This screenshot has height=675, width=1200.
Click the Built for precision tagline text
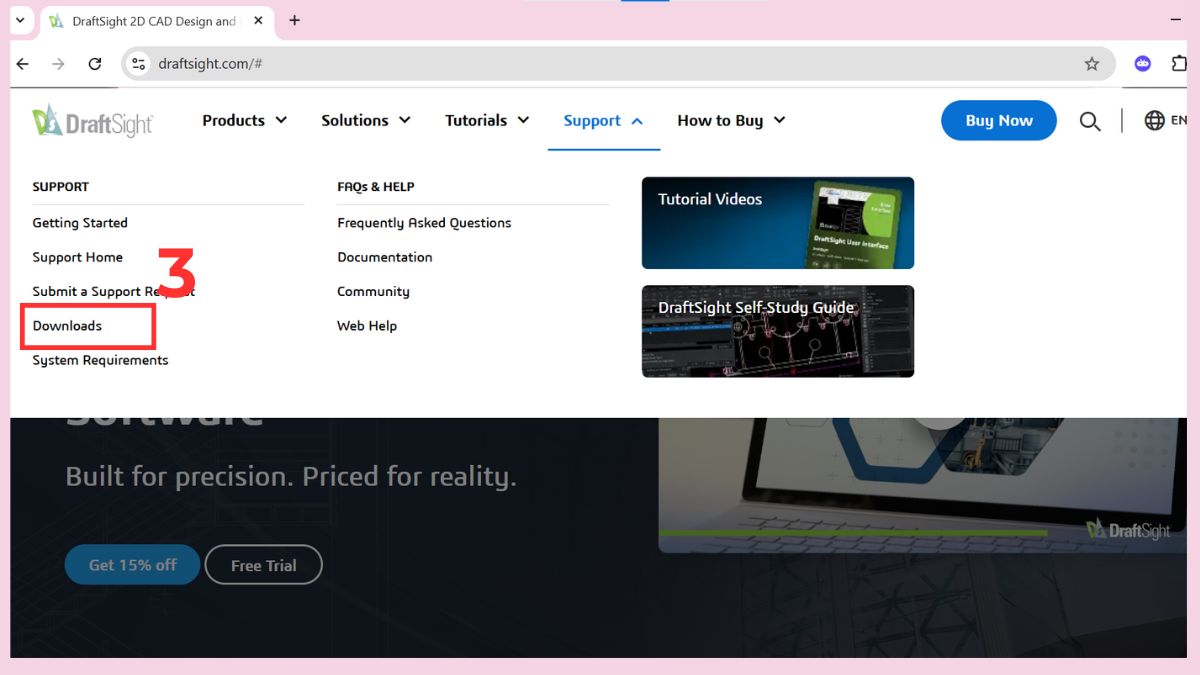291,476
